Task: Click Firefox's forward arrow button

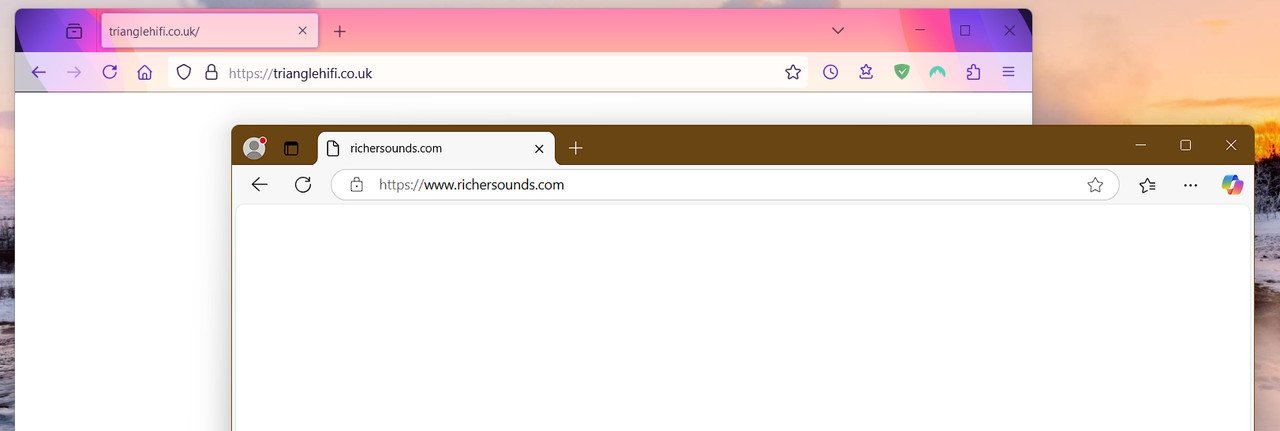Action: pos(74,72)
